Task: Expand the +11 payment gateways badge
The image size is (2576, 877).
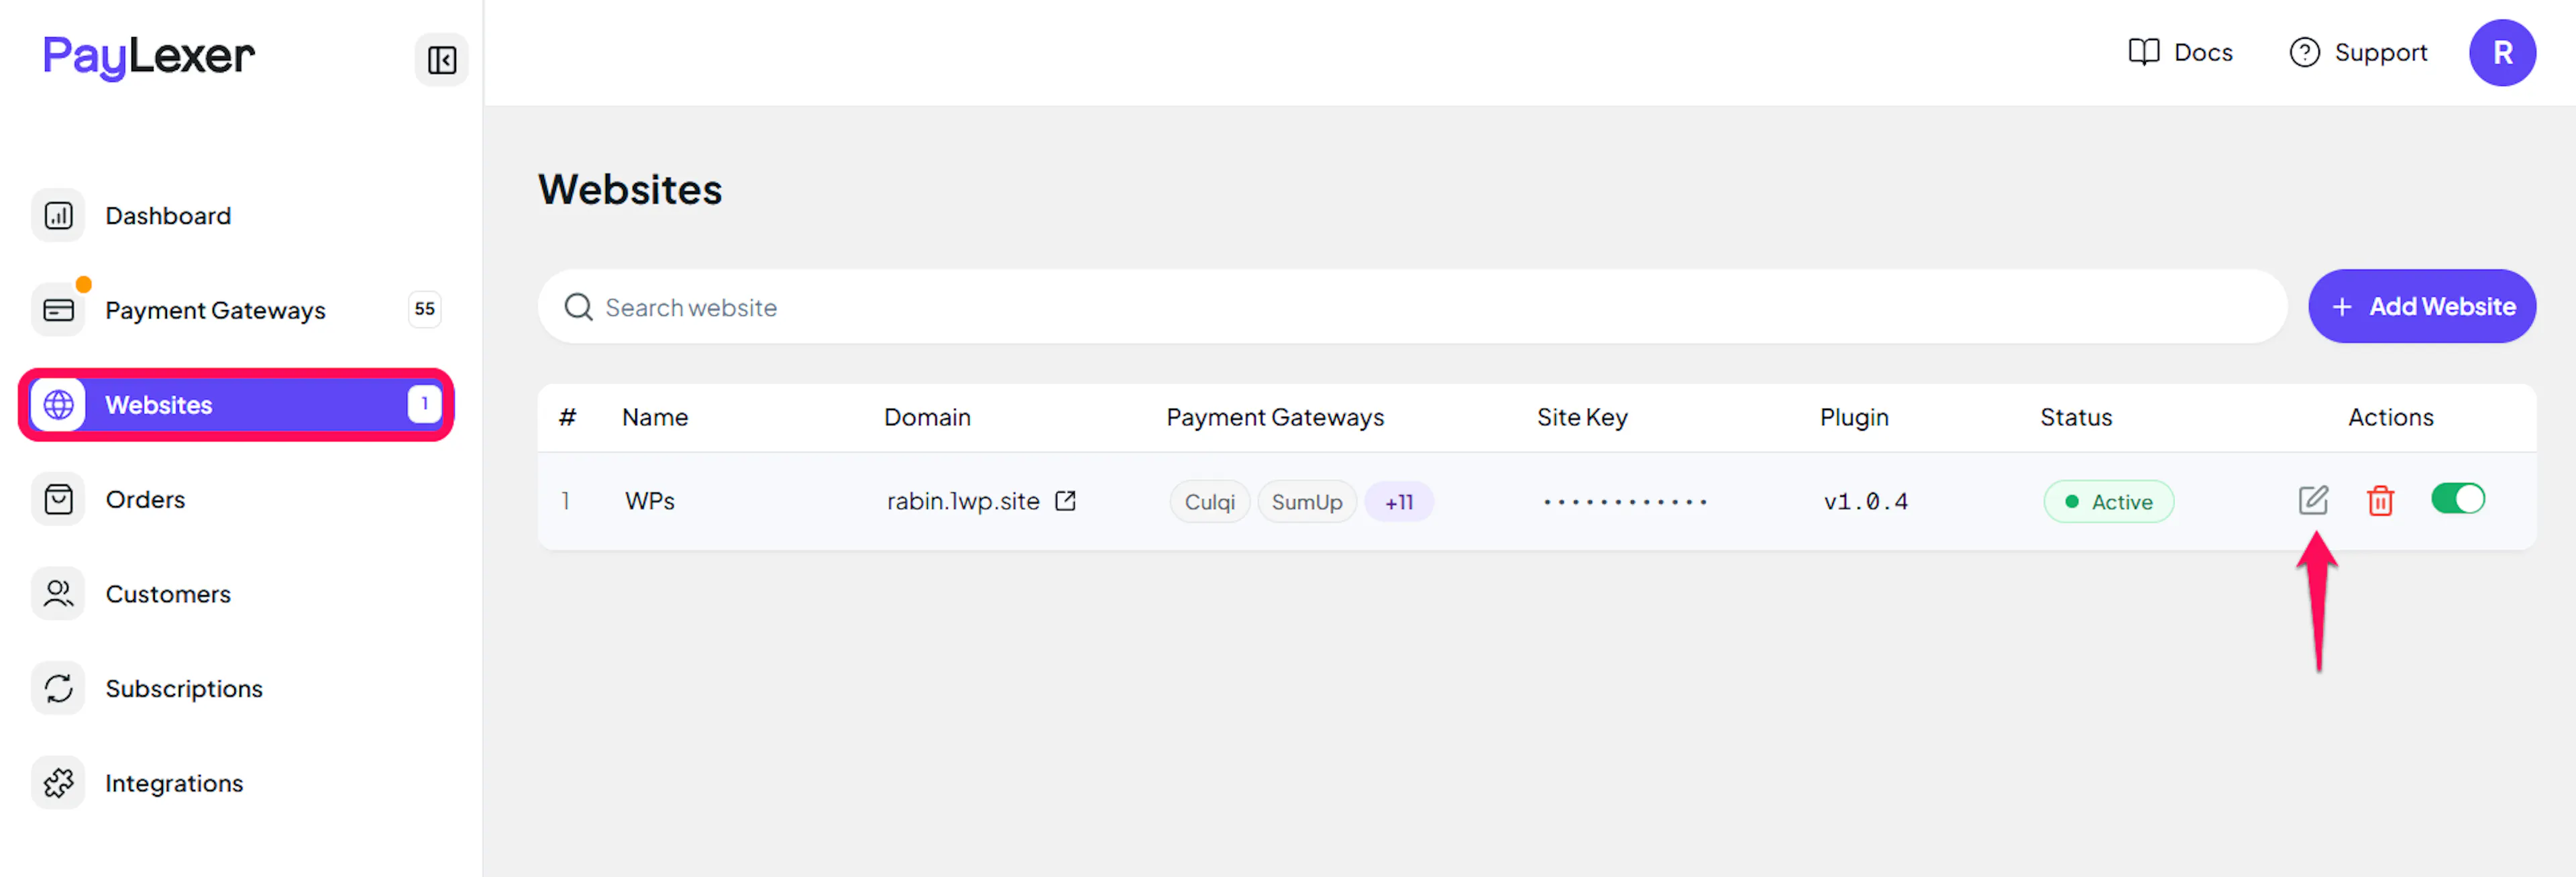Action: point(1398,502)
